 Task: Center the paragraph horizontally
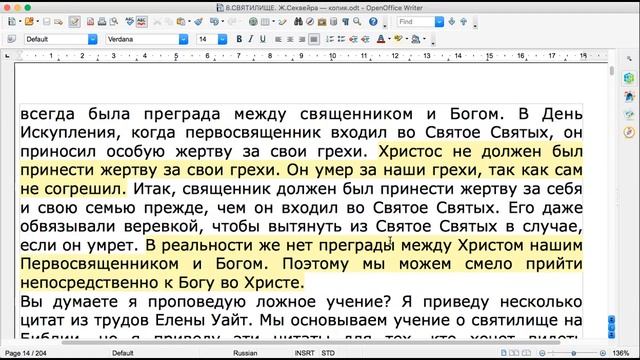[290, 39]
